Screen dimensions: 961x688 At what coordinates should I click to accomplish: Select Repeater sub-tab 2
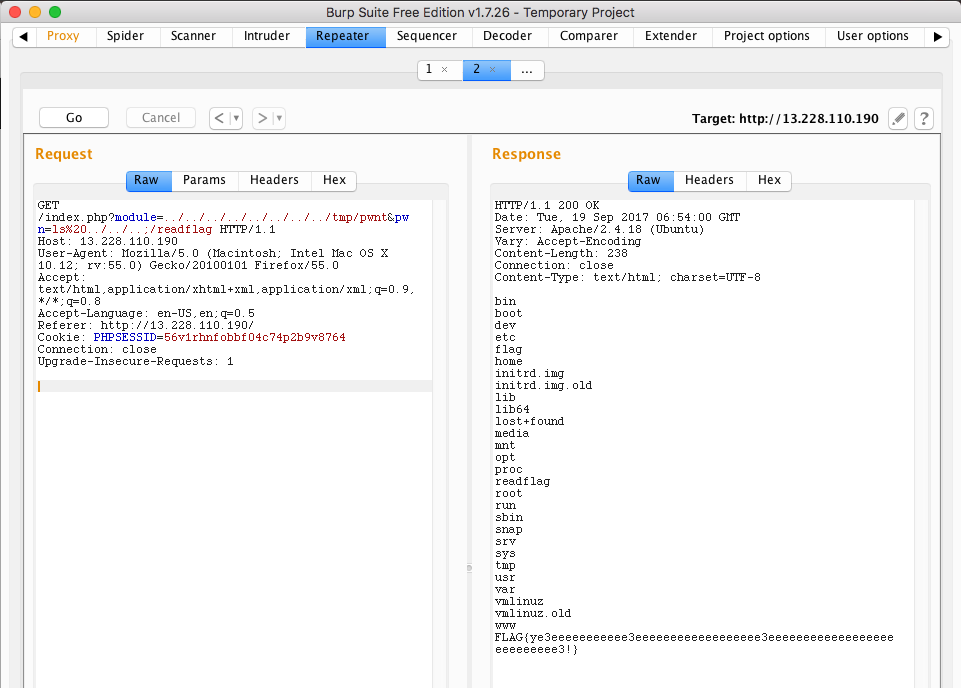(x=476, y=69)
